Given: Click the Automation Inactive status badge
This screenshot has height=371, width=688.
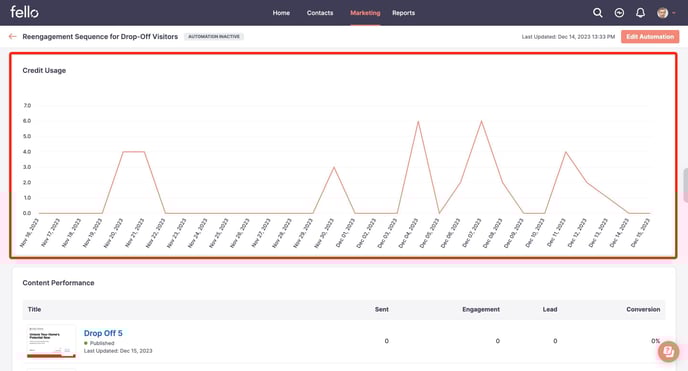Looking at the screenshot, I should pos(214,36).
